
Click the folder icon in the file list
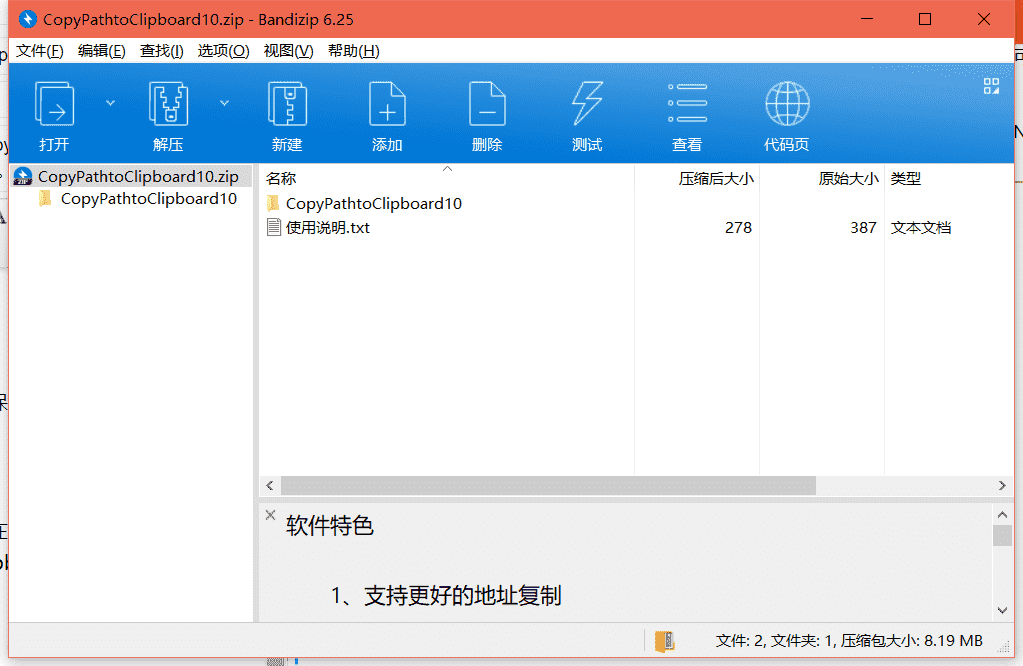click(273, 204)
